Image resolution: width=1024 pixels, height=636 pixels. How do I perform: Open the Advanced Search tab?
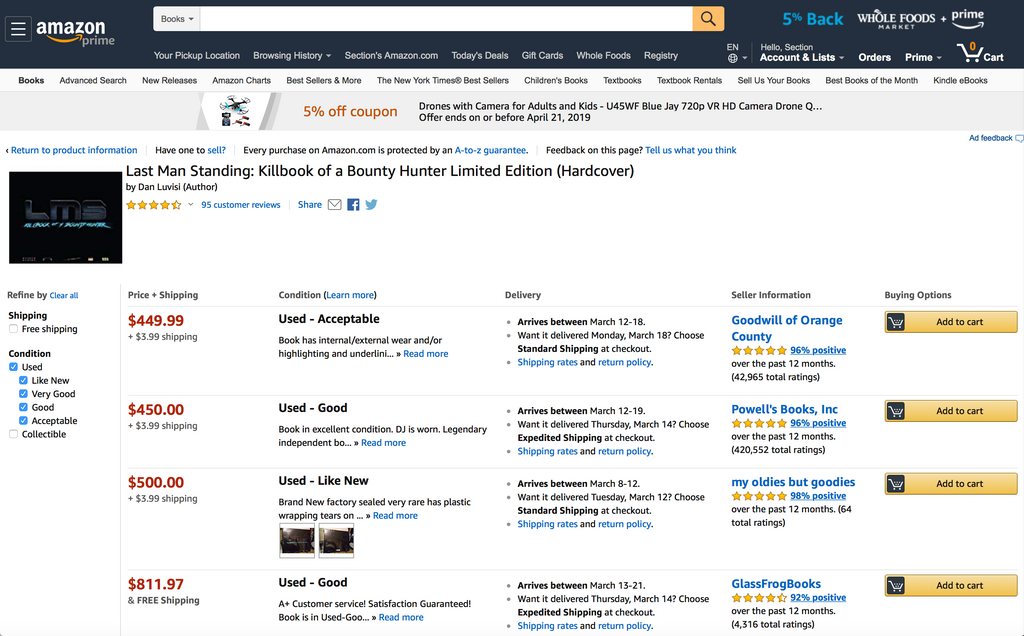pos(93,80)
